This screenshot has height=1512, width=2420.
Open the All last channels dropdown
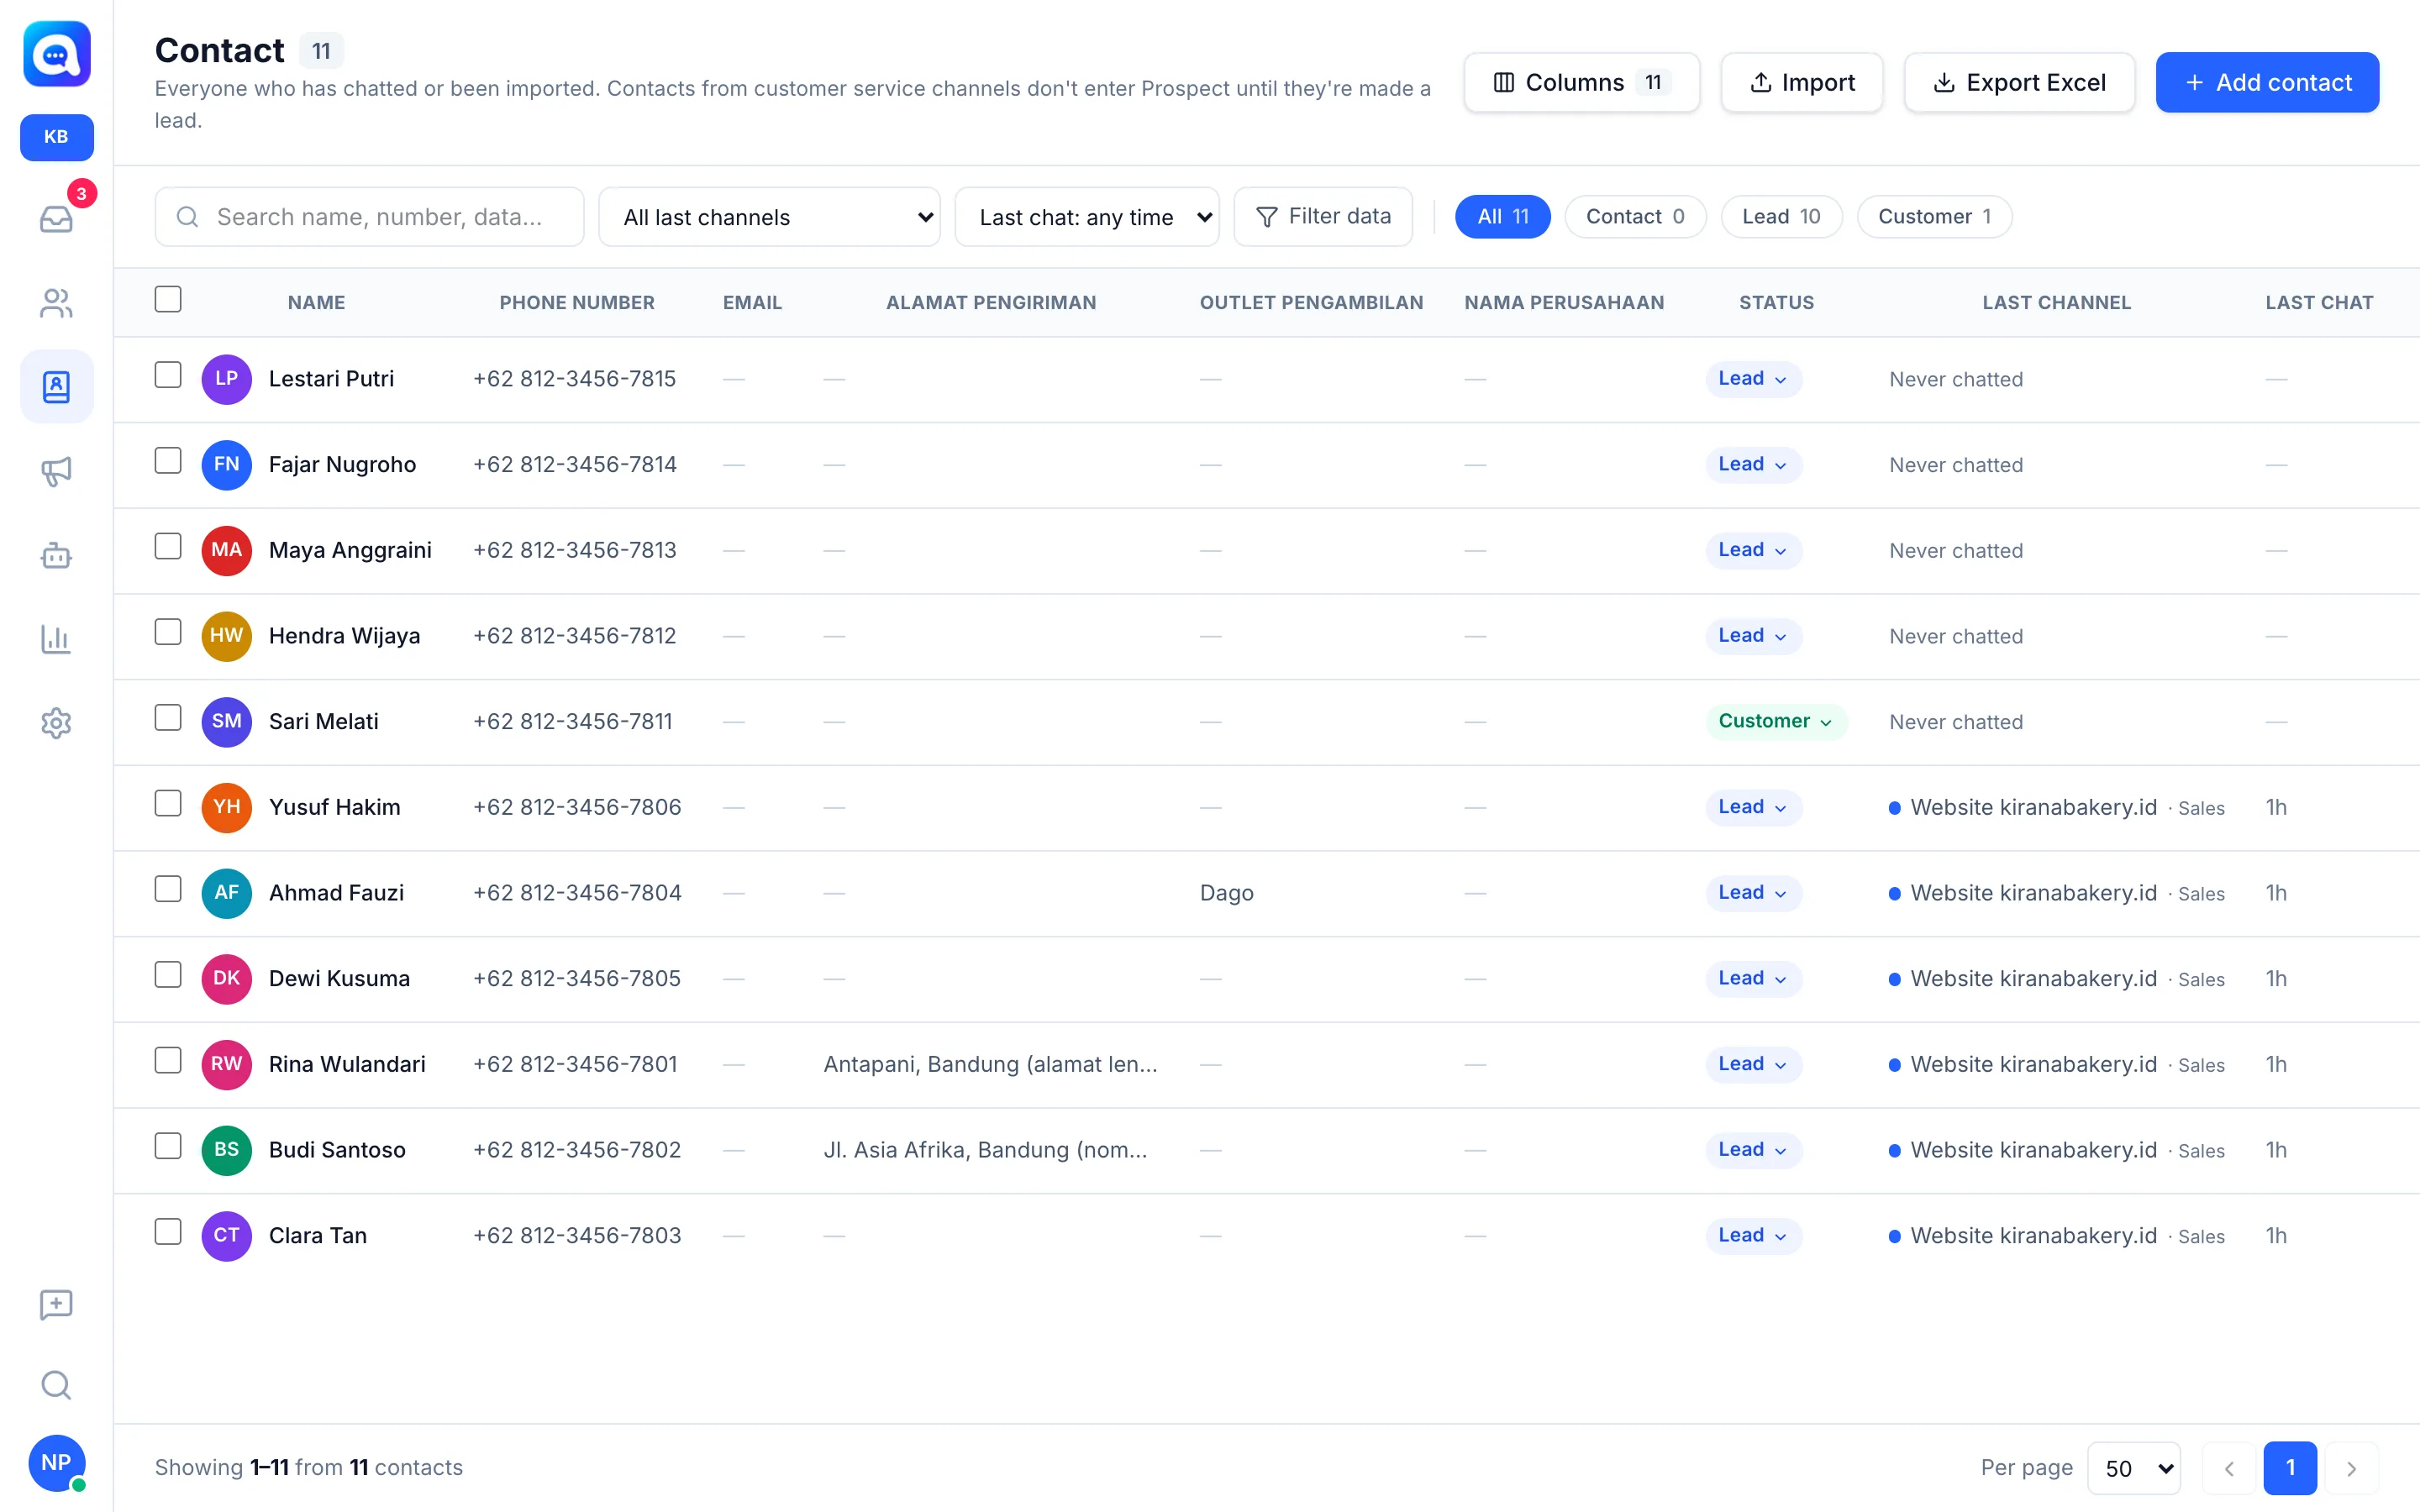[769, 217]
